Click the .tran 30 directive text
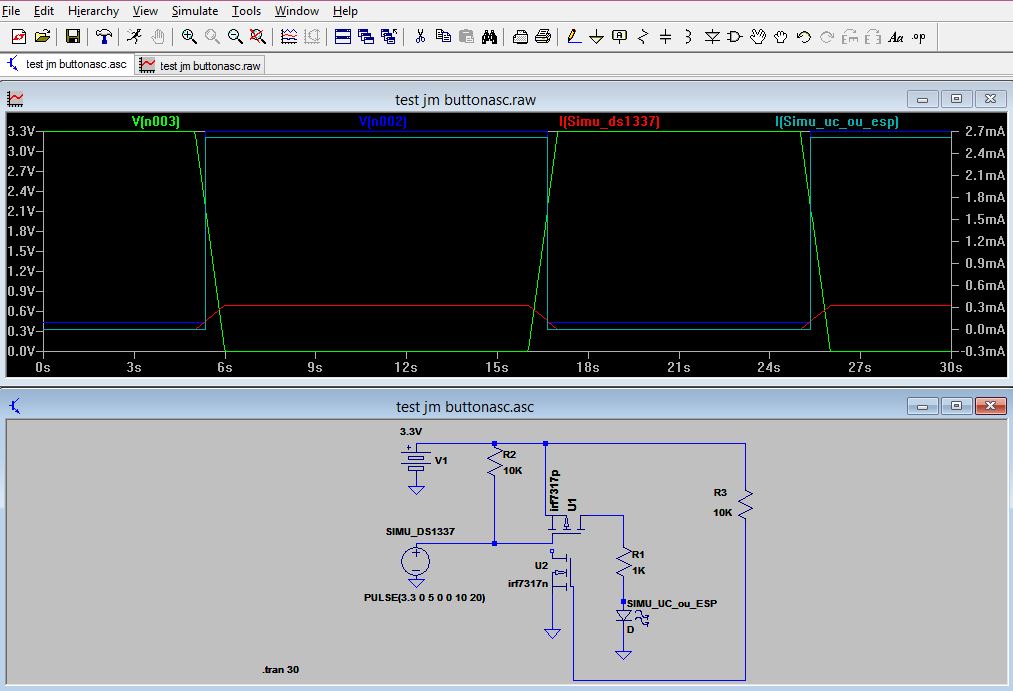The image size is (1013, 691). pyautogui.click(x=280, y=669)
